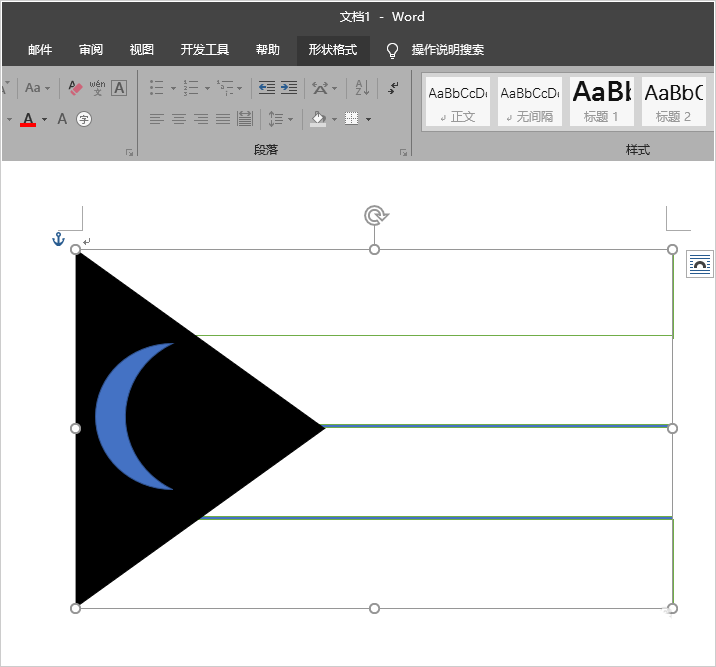Click the rotation handle above the shape
Screen dimensions: 716x667
coord(375,215)
